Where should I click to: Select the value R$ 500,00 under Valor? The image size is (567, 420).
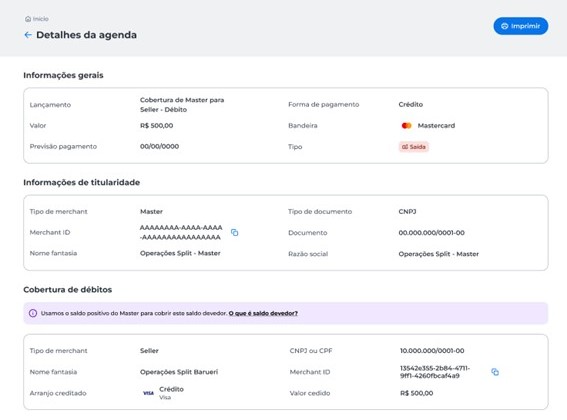point(157,126)
